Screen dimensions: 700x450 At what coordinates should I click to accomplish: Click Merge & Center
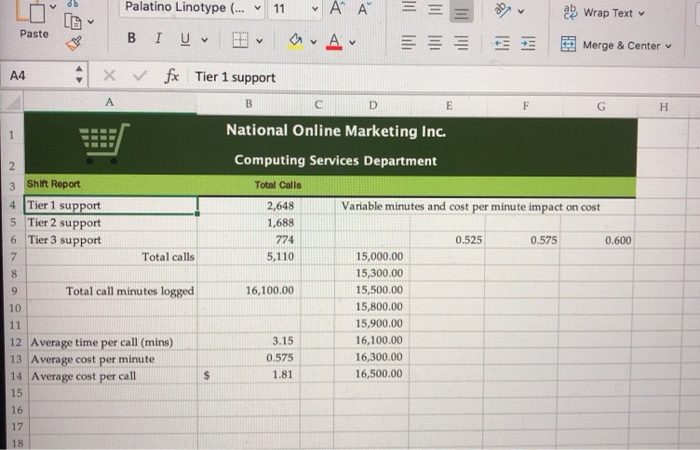pos(610,45)
